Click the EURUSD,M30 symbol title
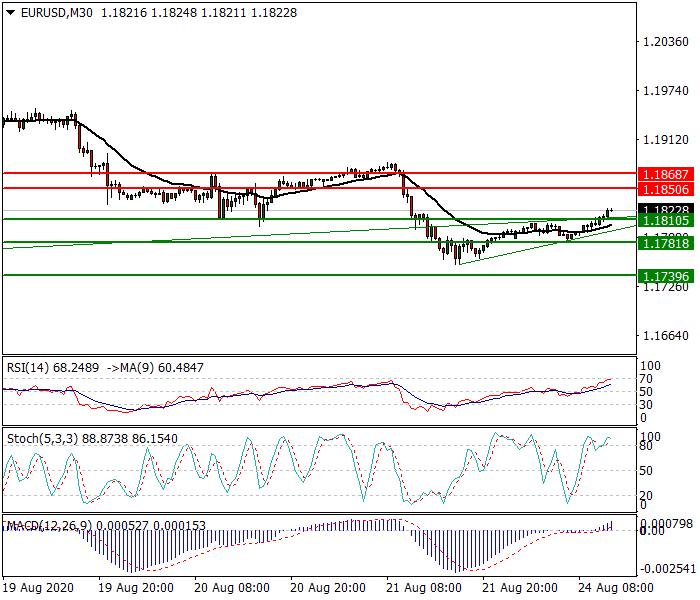The width and height of the screenshot is (700, 600). [x=57, y=13]
